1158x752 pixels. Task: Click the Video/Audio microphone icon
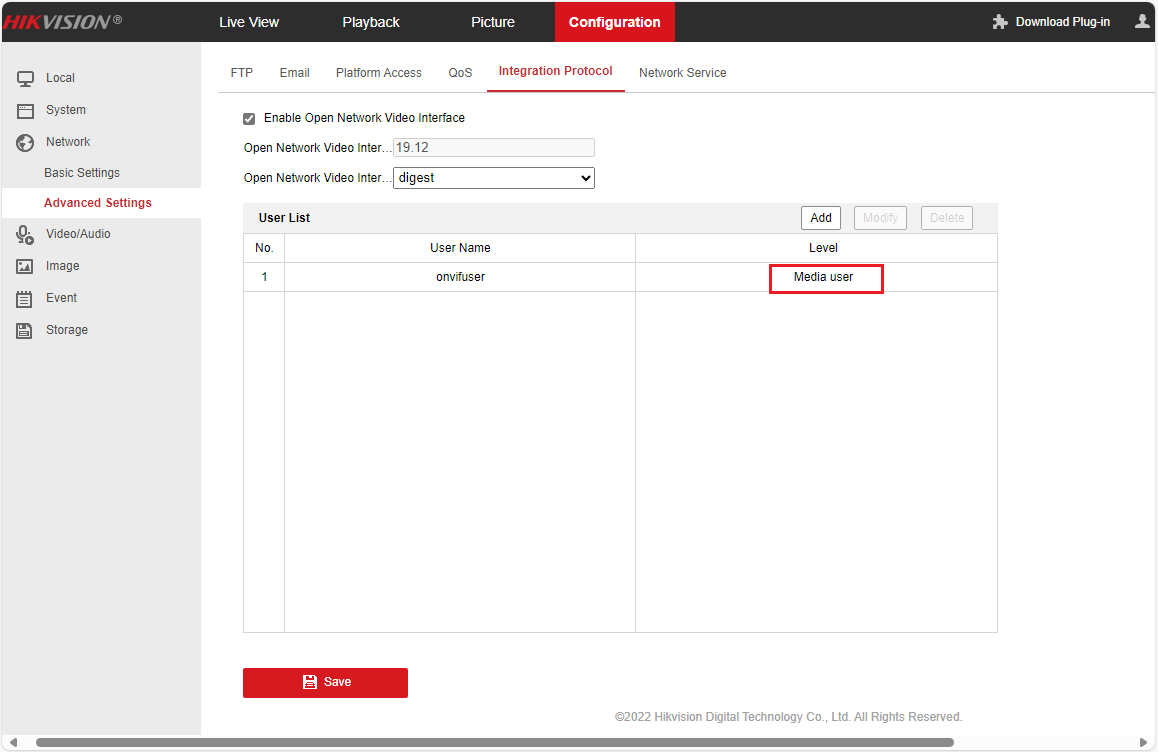pyautogui.click(x=25, y=234)
